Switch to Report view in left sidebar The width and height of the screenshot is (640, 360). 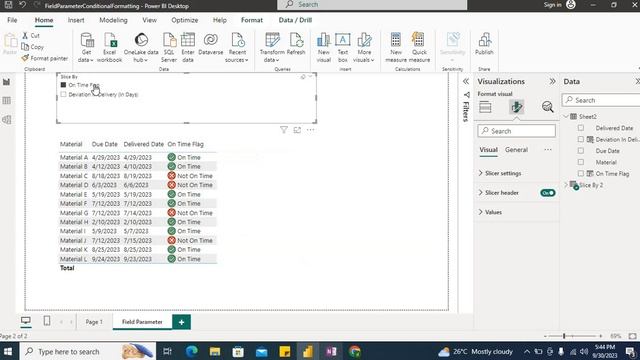pyautogui.click(x=7, y=82)
